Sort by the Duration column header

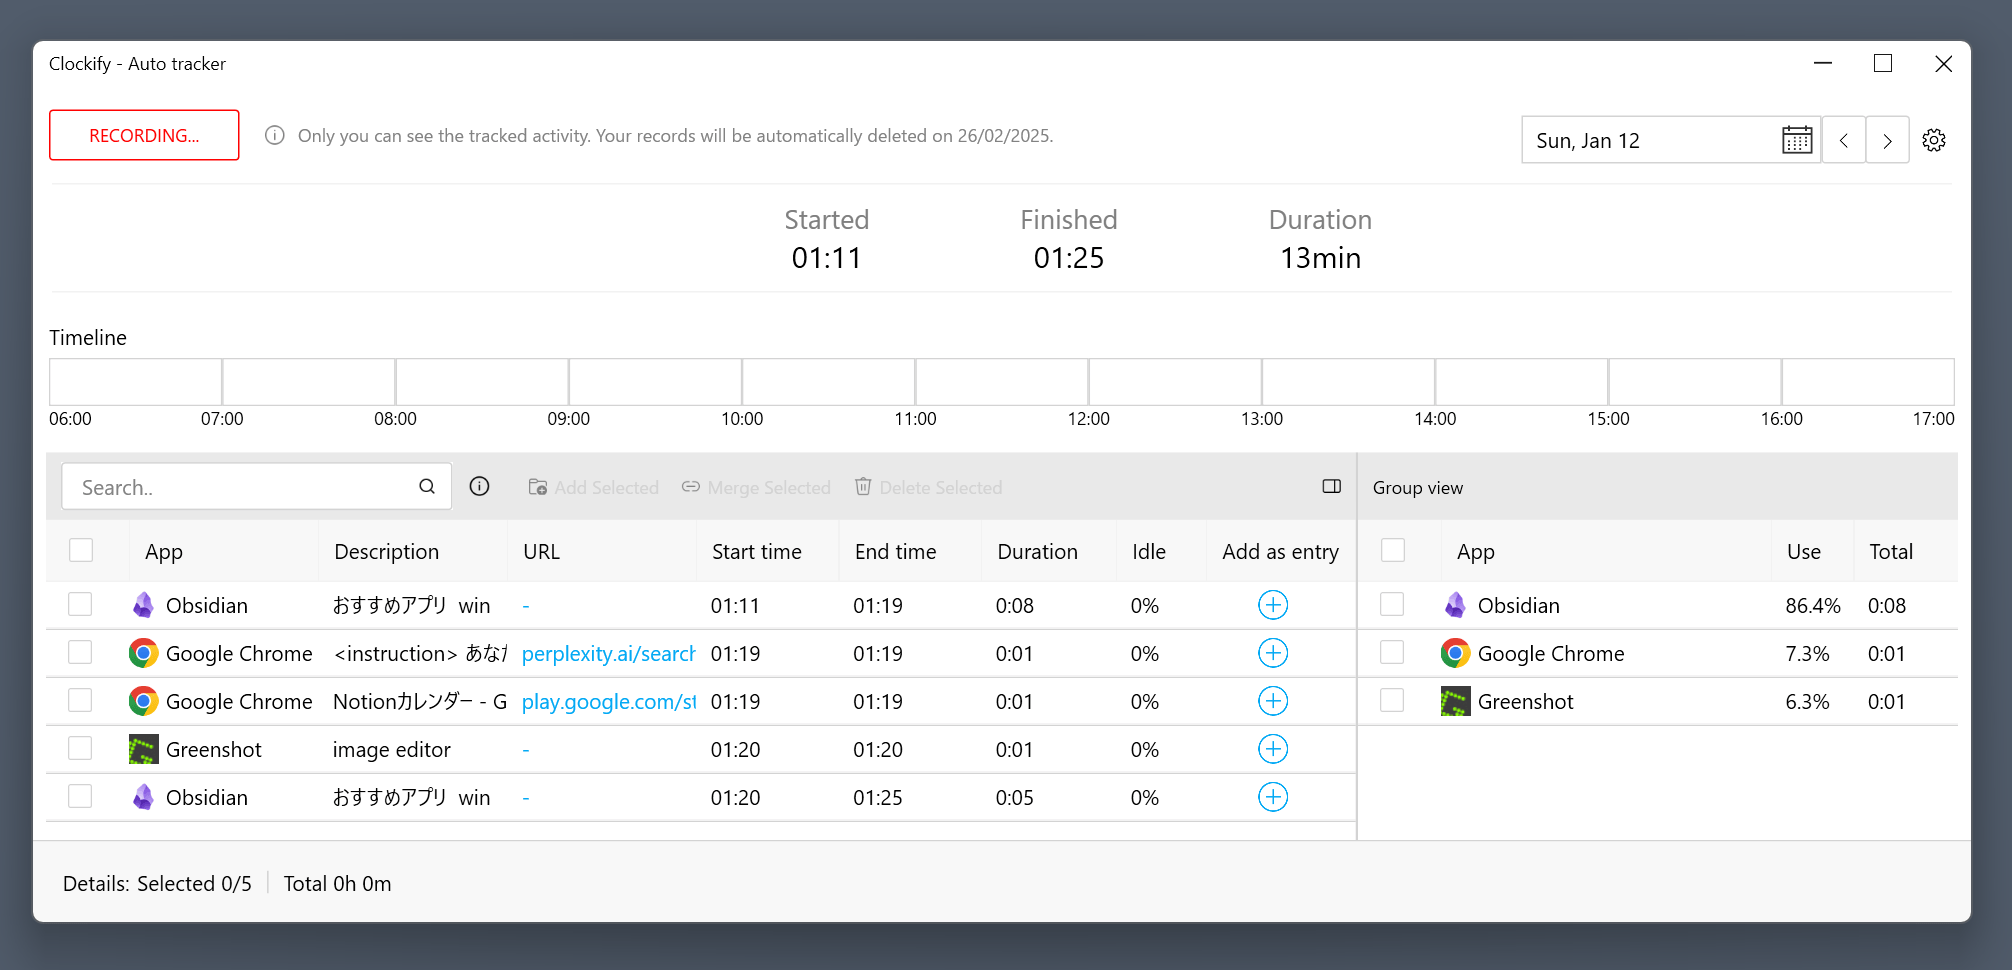coord(1037,552)
